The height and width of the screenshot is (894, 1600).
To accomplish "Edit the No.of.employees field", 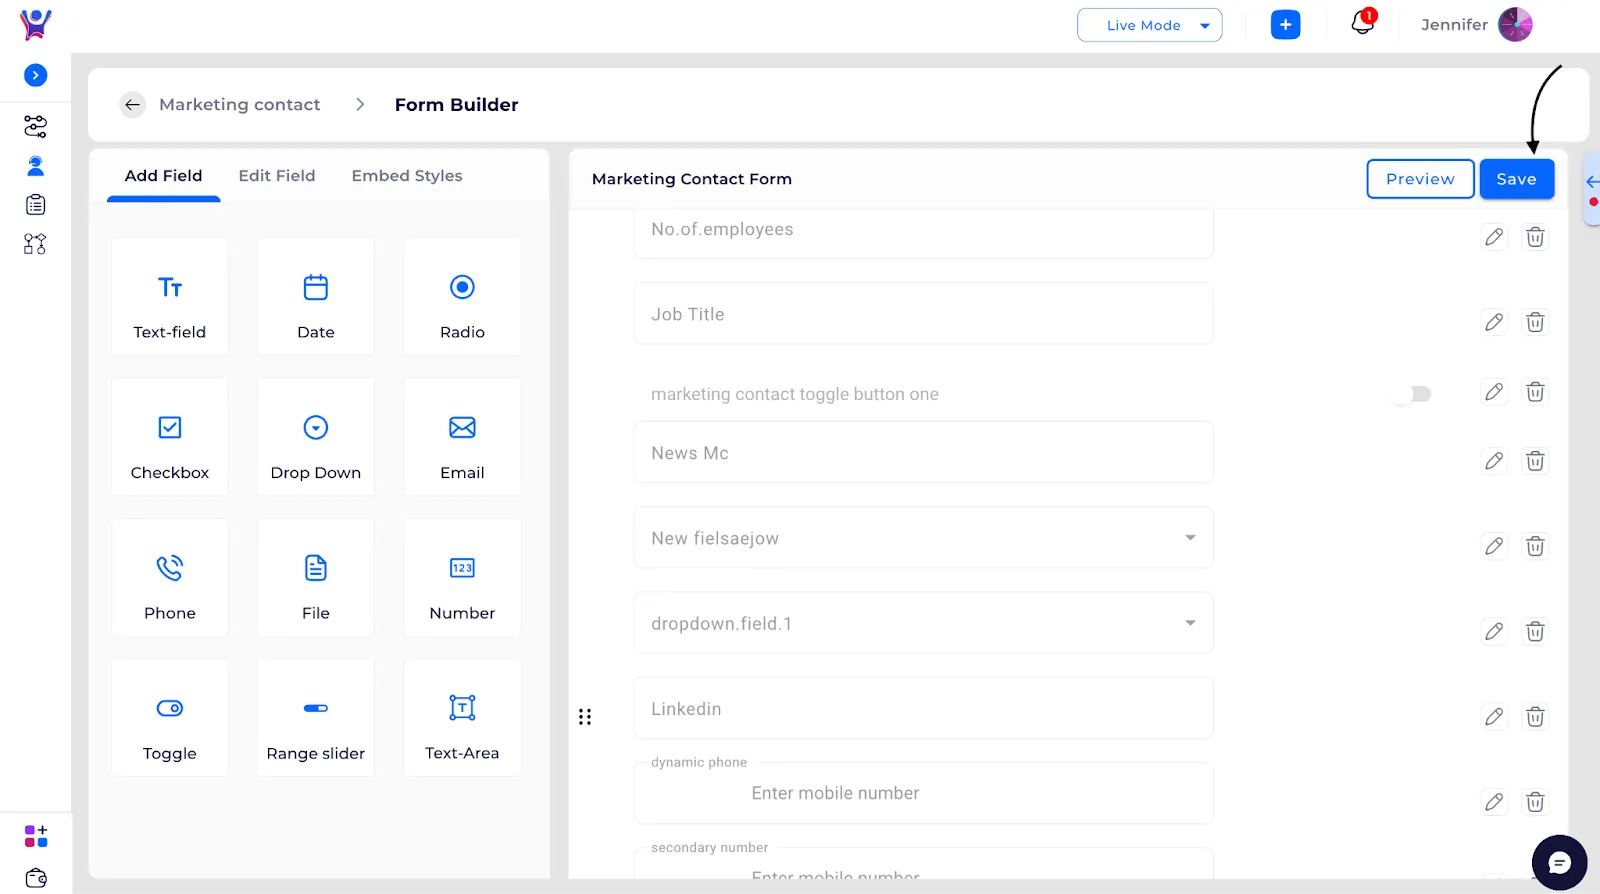I will point(1494,237).
